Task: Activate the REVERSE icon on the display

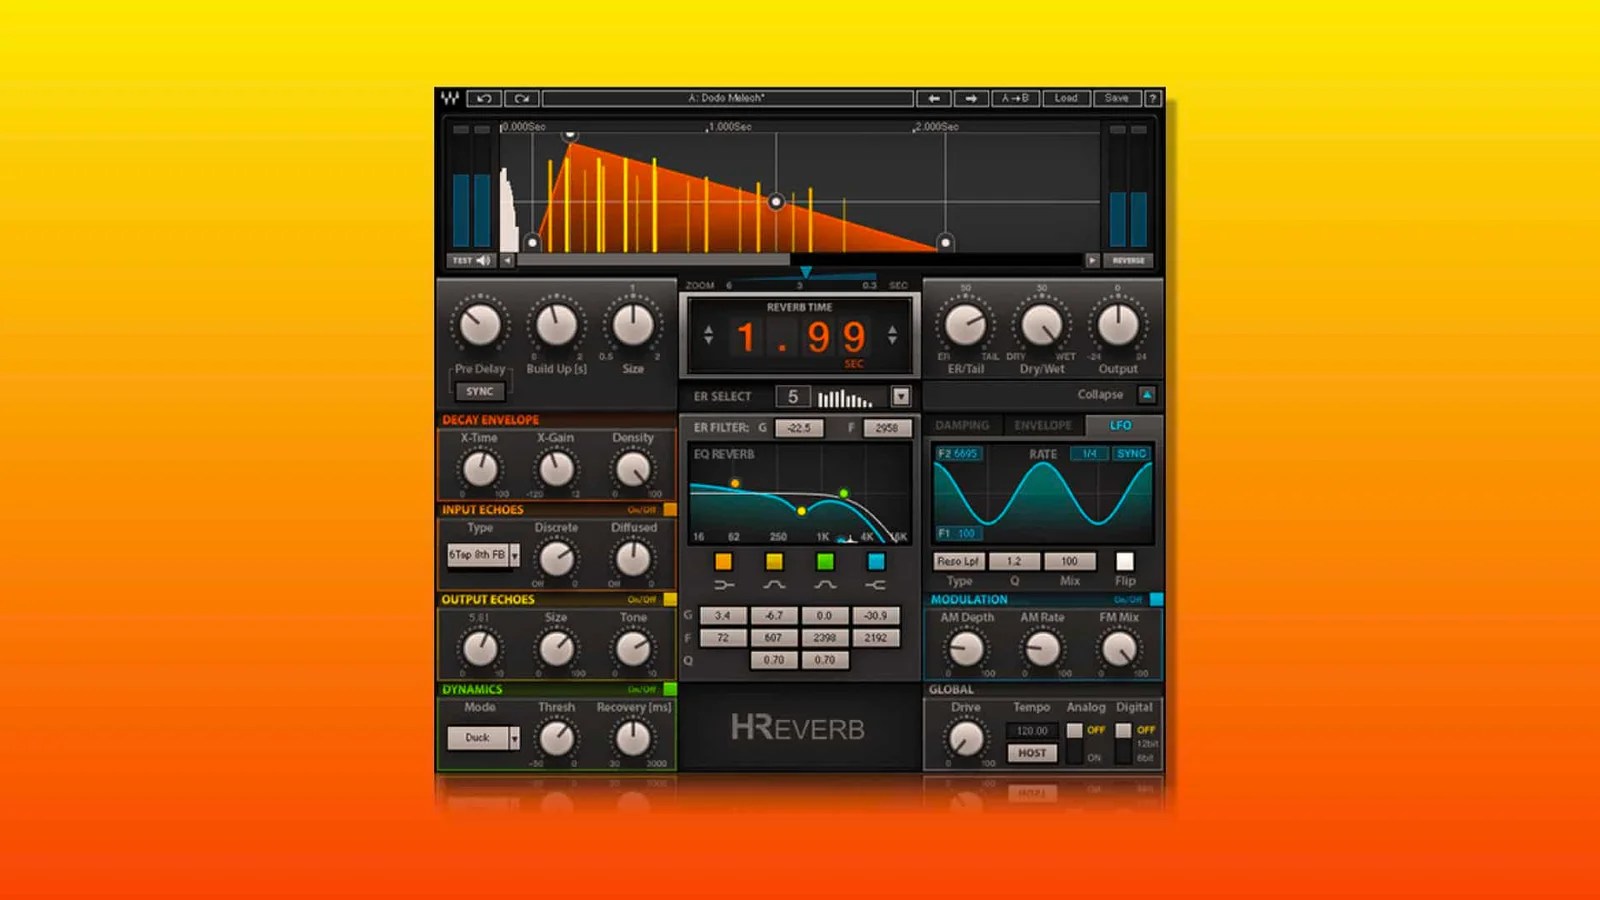Action: click(x=1128, y=260)
